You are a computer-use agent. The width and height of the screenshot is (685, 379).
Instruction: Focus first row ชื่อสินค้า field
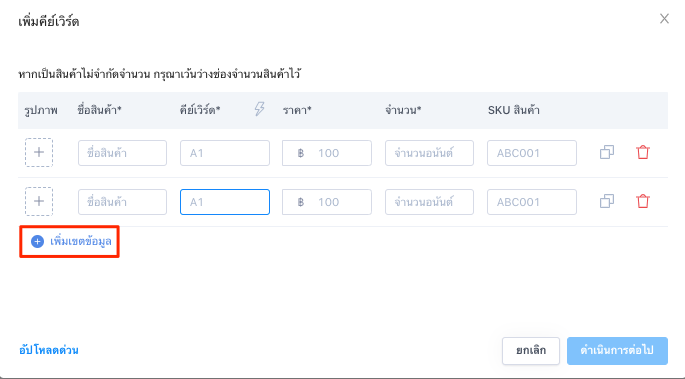[x=122, y=153]
